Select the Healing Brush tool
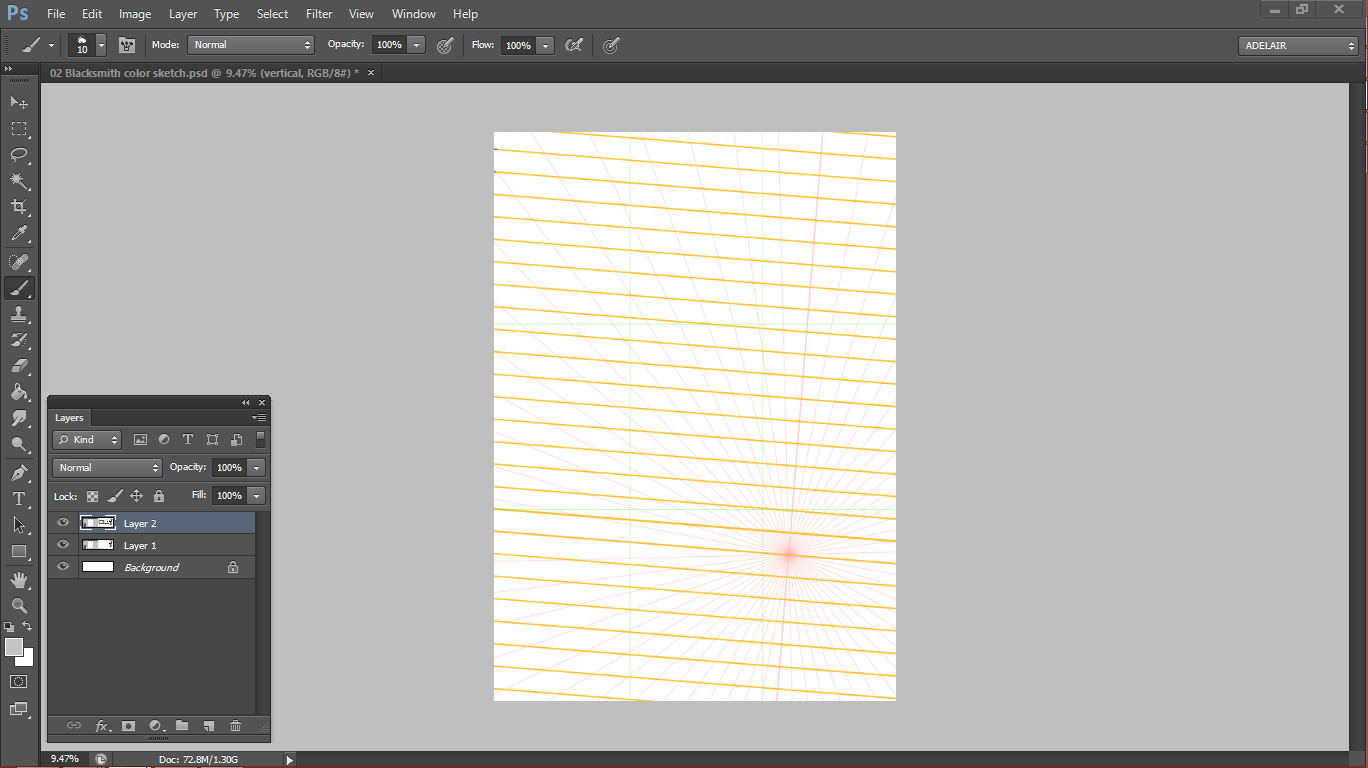The image size is (1368, 768). click(x=19, y=262)
